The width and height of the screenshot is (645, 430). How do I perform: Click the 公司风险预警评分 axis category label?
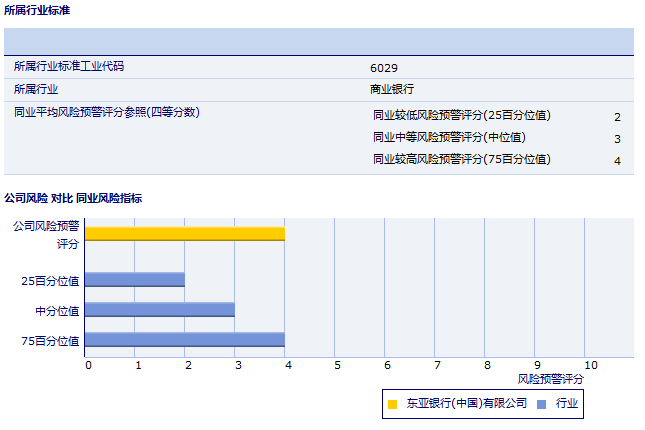tap(46, 234)
